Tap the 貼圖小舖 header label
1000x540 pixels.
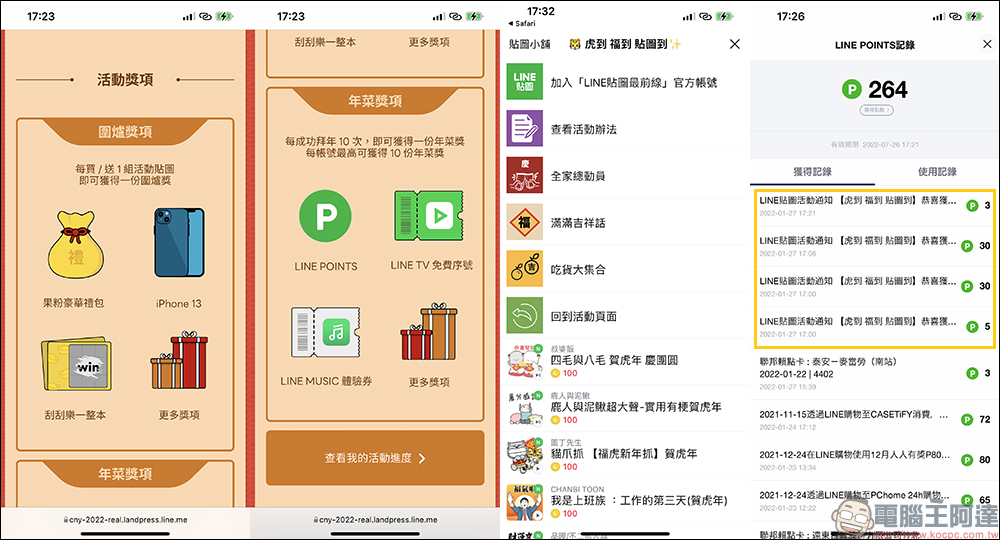pos(529,44)
